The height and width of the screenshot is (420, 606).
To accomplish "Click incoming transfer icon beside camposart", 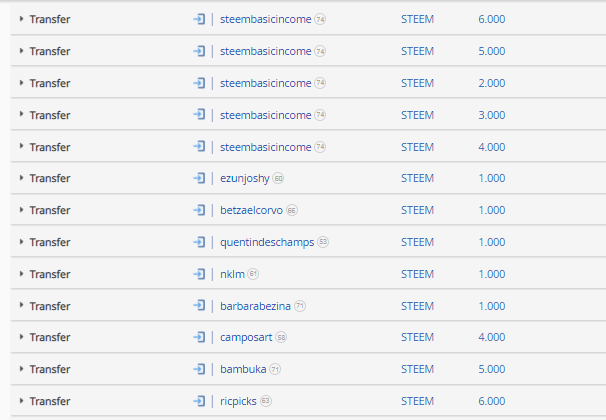I will pyautogui.click(x=199, y=337).
